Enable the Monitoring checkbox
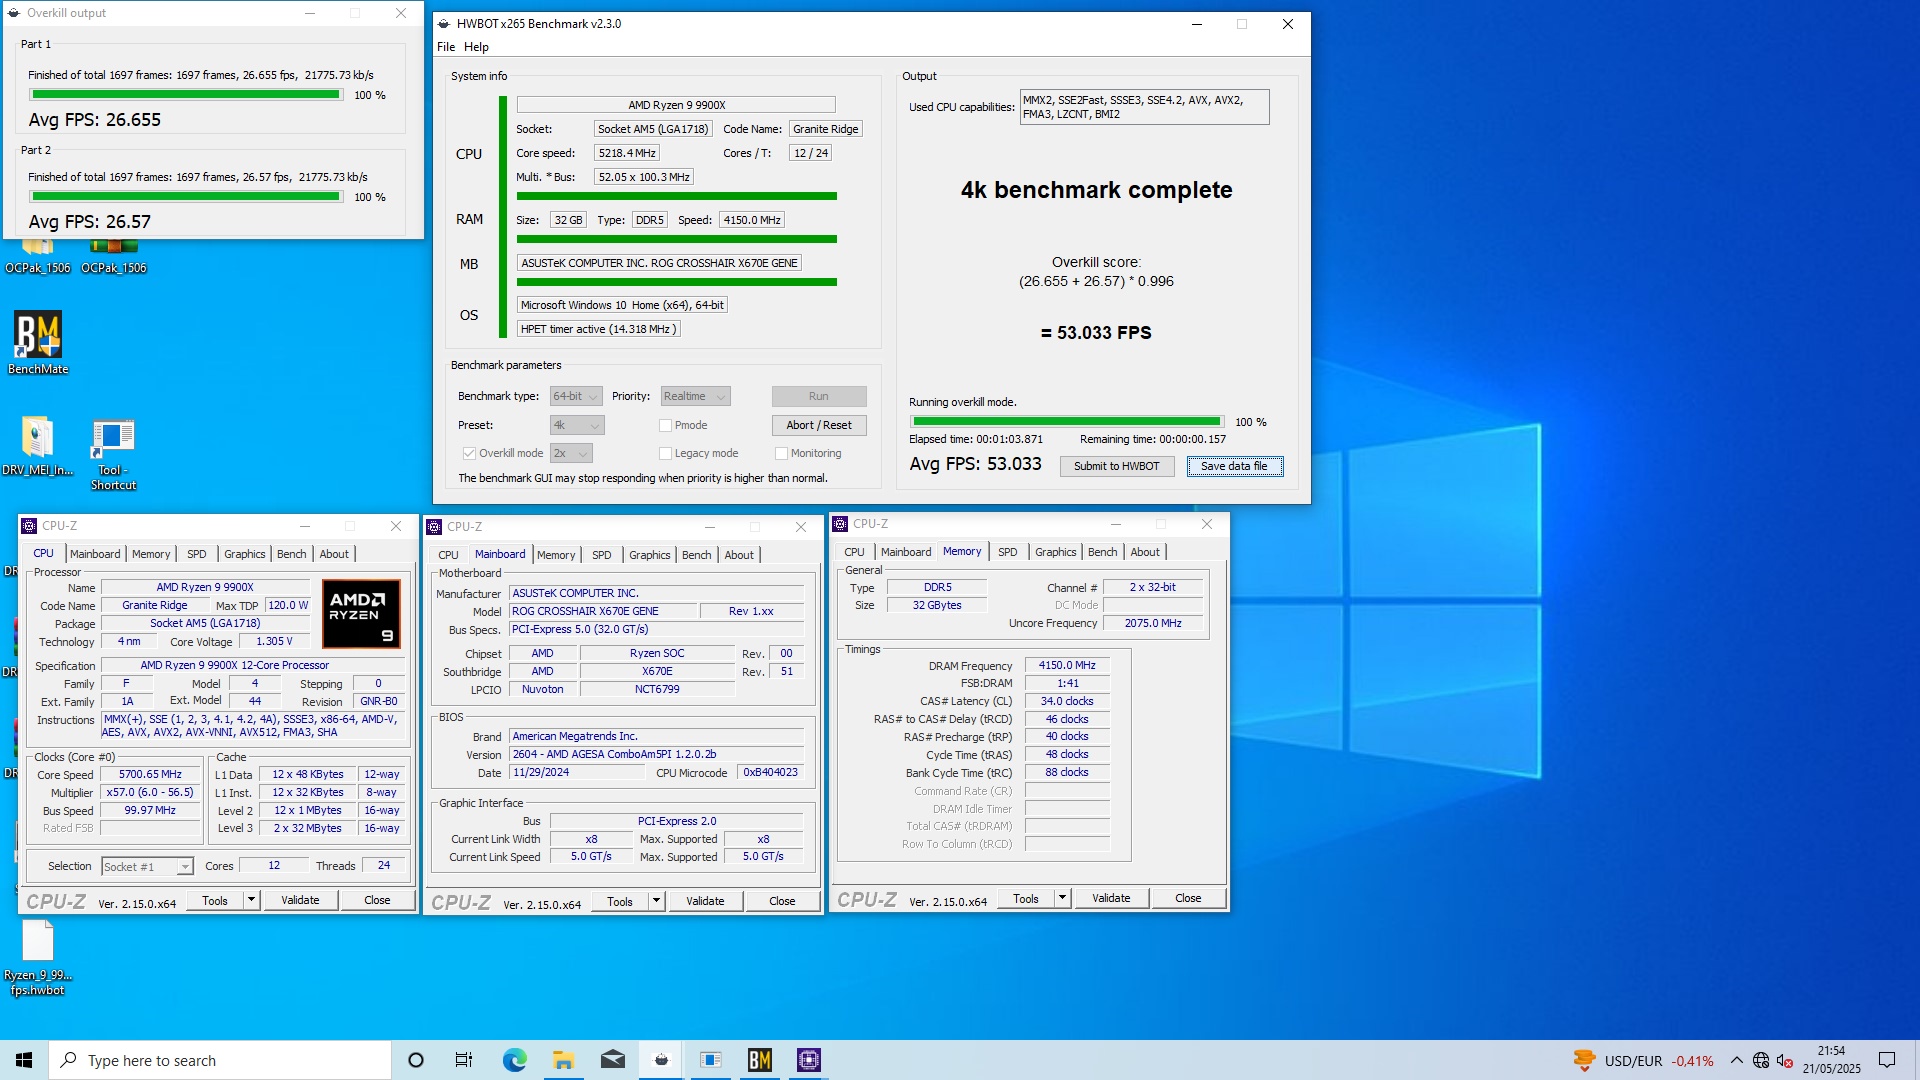 click(781, 453)
